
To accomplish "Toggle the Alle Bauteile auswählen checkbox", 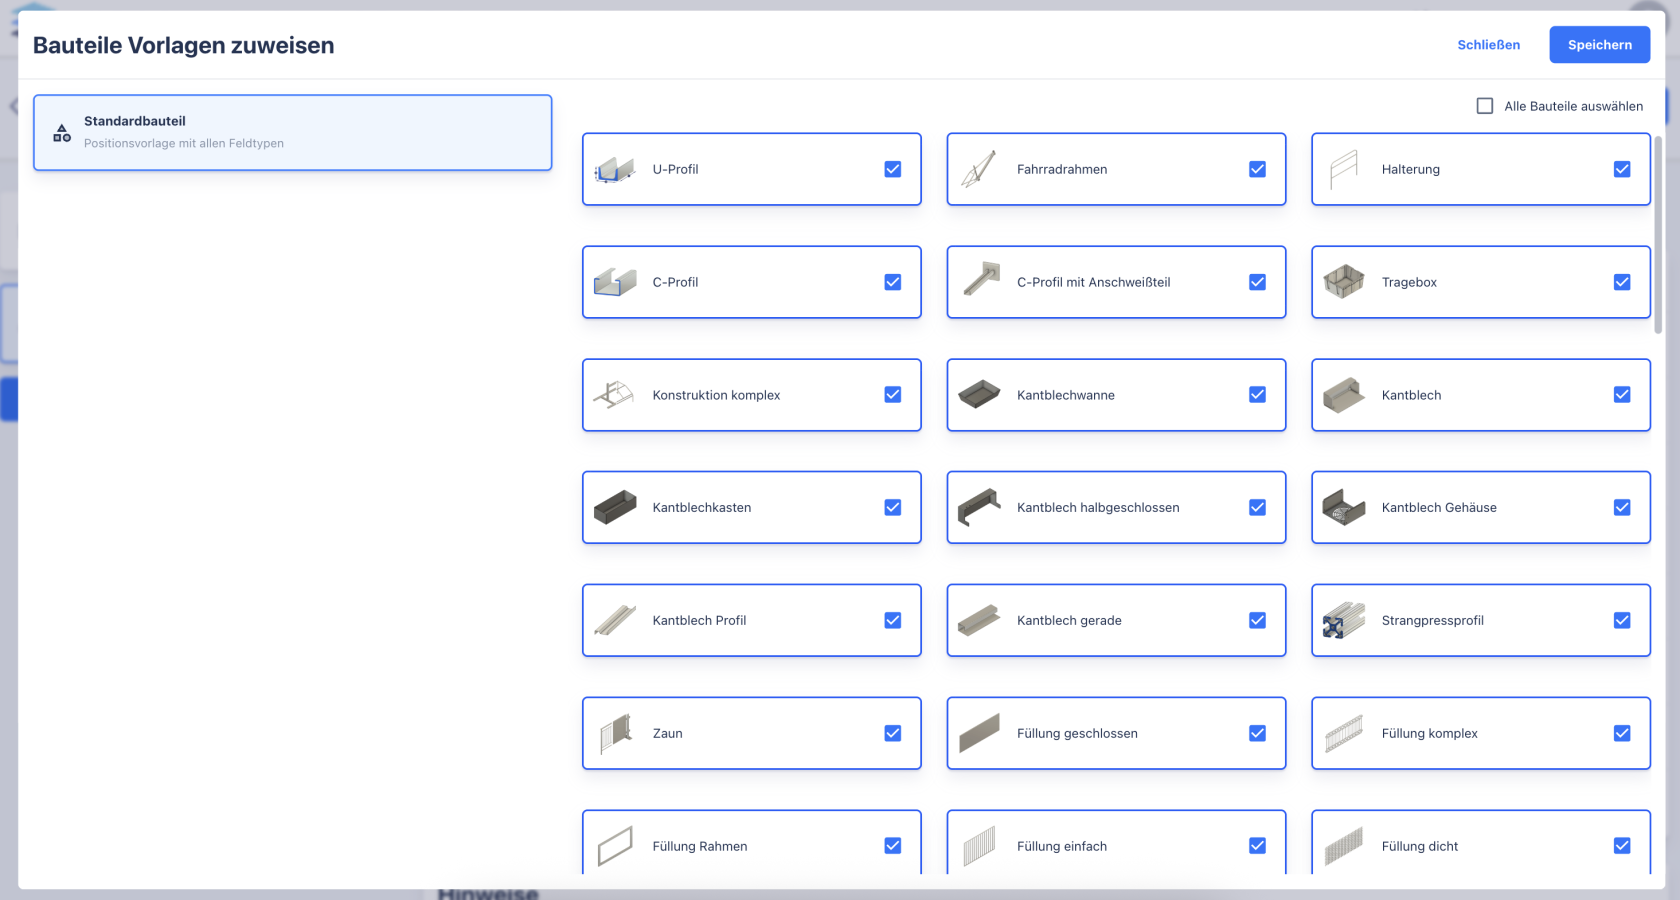I will point(1485,105).
